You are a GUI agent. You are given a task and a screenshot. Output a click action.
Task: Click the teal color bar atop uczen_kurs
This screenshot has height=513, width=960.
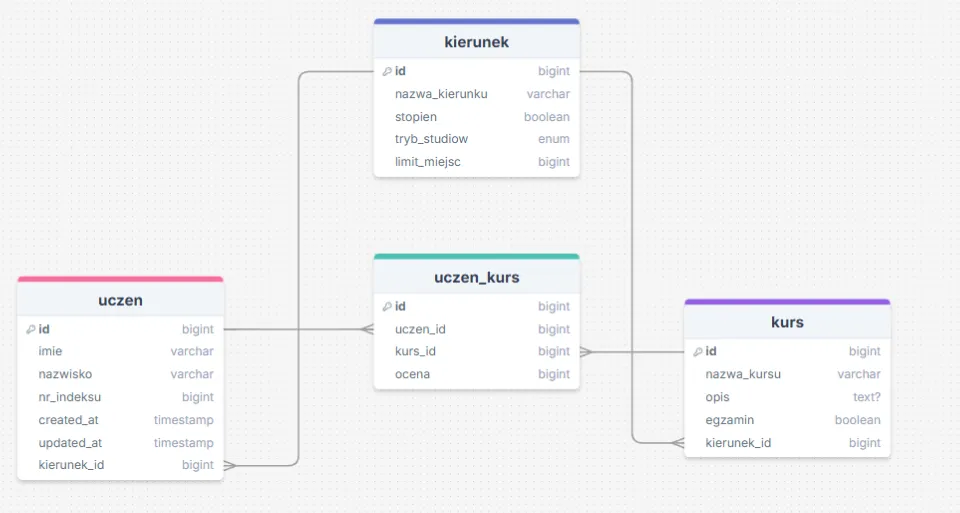click(x=476, y=256)
